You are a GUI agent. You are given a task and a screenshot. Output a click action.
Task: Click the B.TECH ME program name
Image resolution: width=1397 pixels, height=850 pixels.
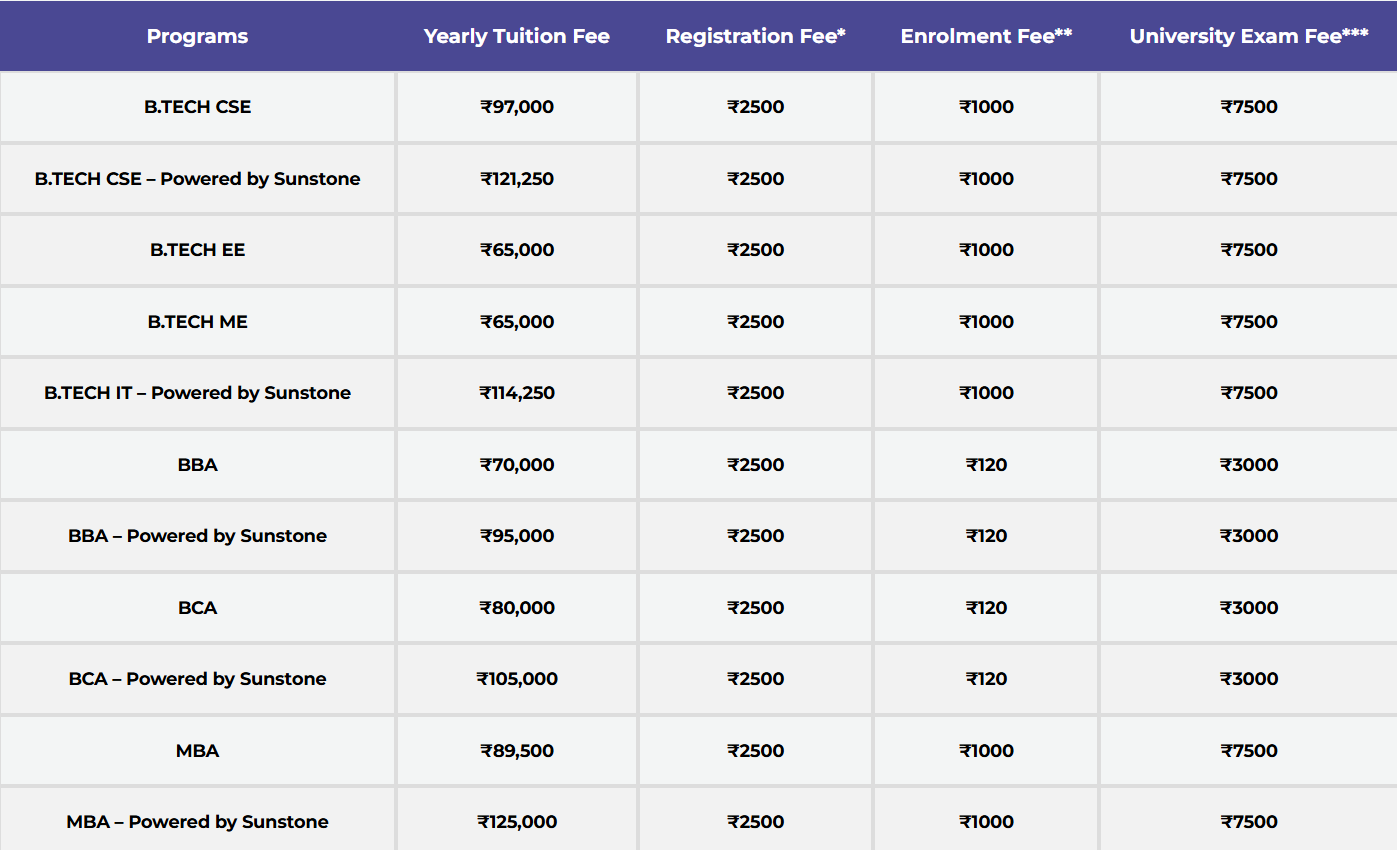197,322
